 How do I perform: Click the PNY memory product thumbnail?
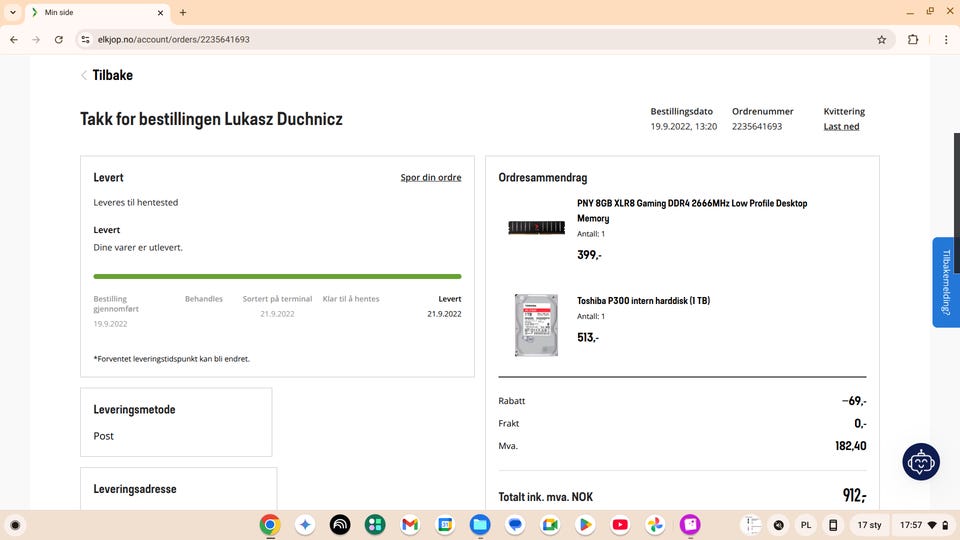pos(536,228)
